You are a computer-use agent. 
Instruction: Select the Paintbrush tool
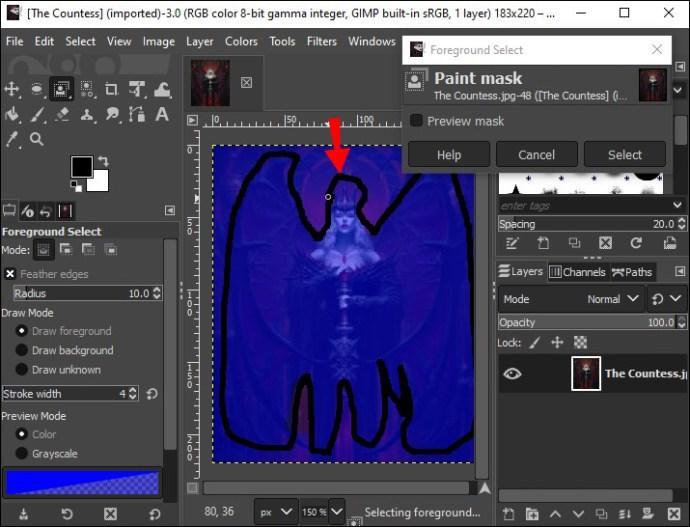[37, 114]
